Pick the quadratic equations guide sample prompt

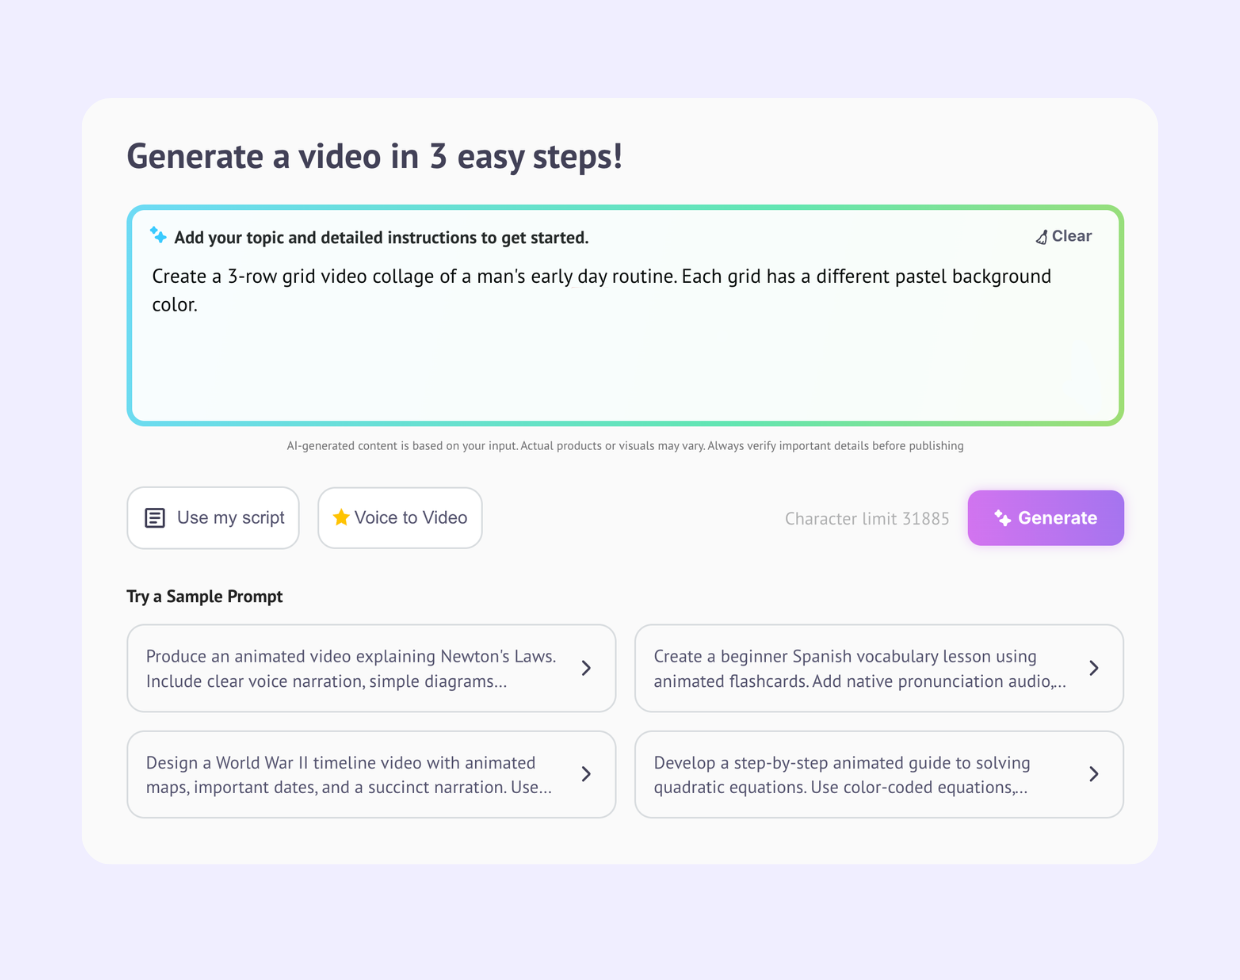(x=879, y=774)
